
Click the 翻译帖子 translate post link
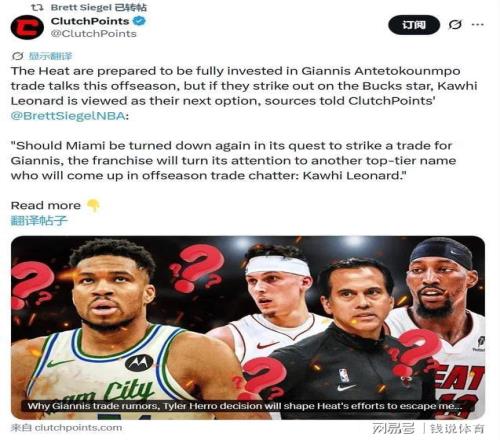pyautogui.click(x=39, y=220)
